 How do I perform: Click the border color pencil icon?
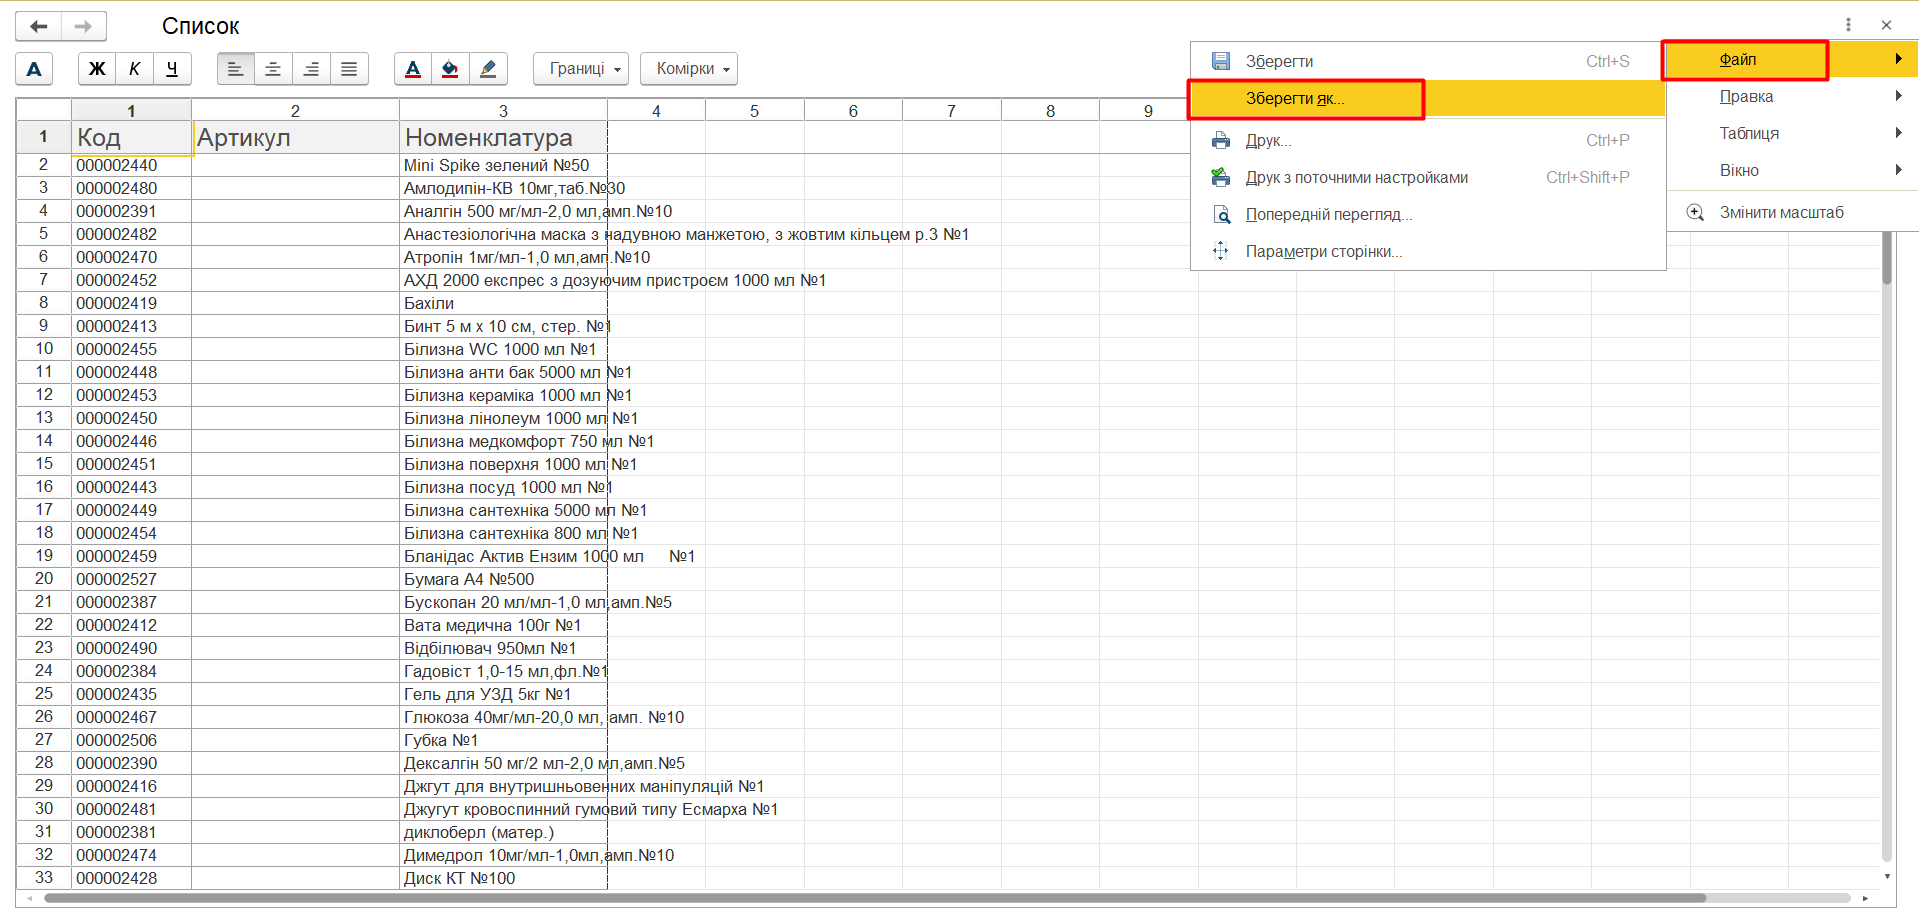click(488, 69)
